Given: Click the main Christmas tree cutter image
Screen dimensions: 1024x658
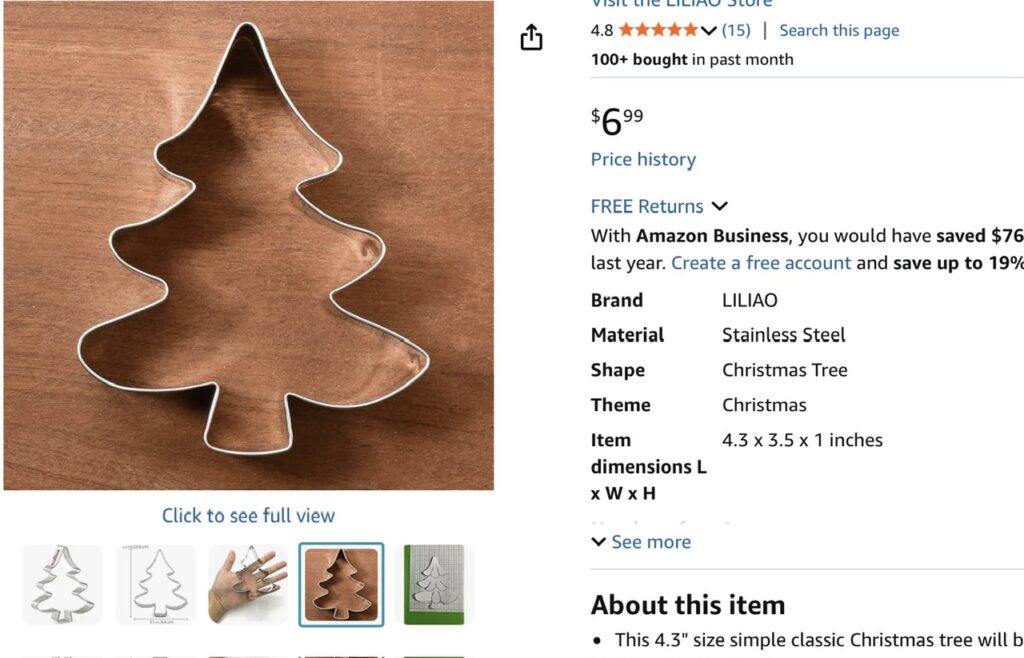Looking at the screenshot, I should click(248, 245).
